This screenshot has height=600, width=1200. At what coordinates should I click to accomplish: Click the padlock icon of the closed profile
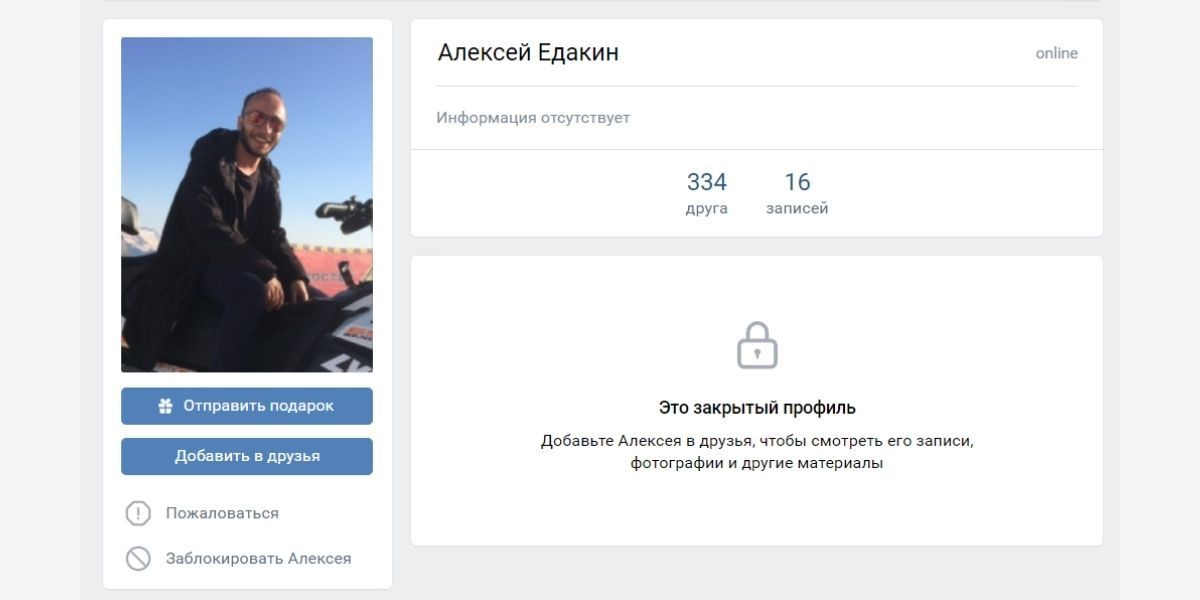pos(757,345)
